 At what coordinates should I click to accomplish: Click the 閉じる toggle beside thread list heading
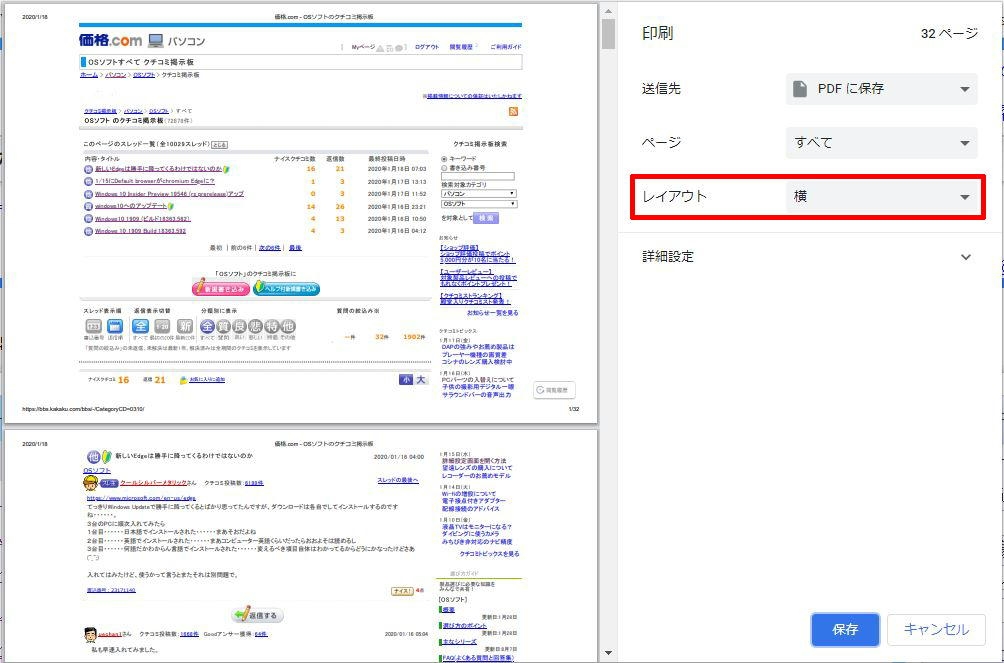(218, 145)
